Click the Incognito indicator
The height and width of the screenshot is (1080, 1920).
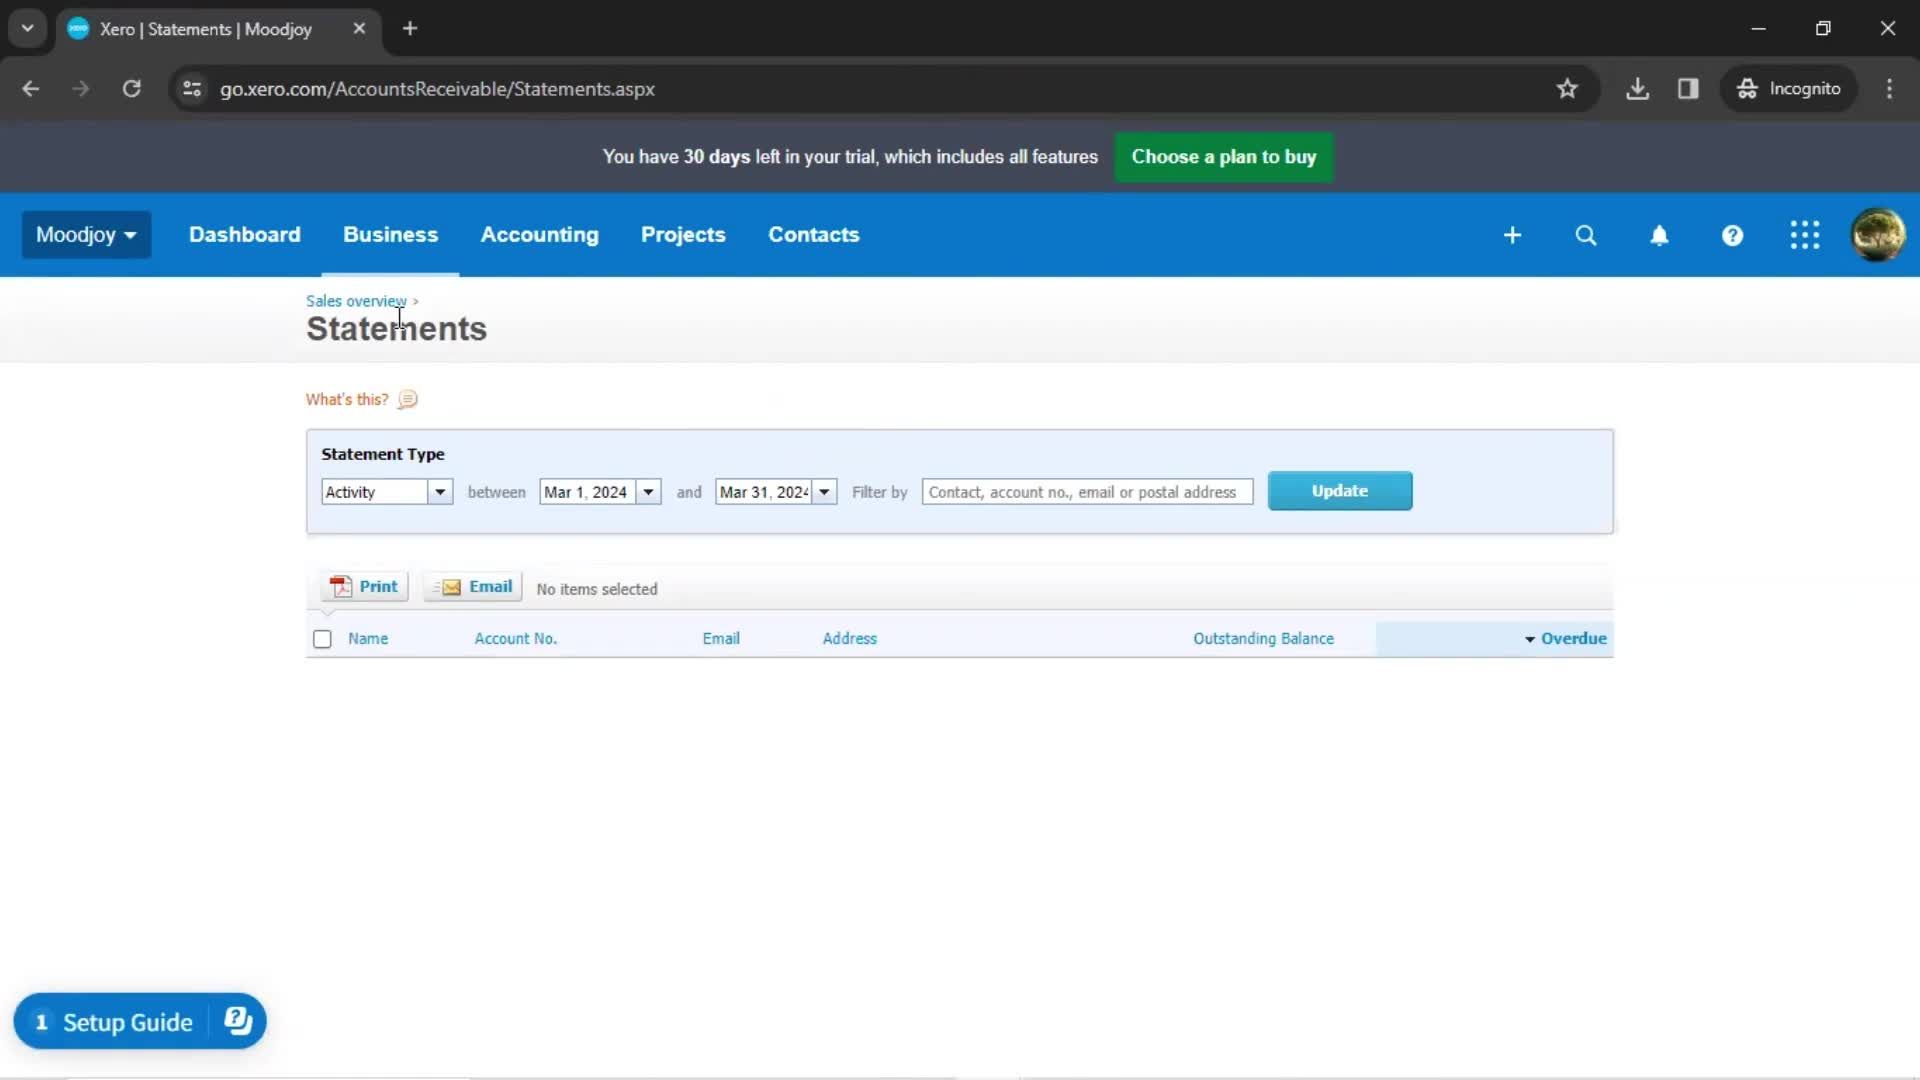pos(1789,89)
